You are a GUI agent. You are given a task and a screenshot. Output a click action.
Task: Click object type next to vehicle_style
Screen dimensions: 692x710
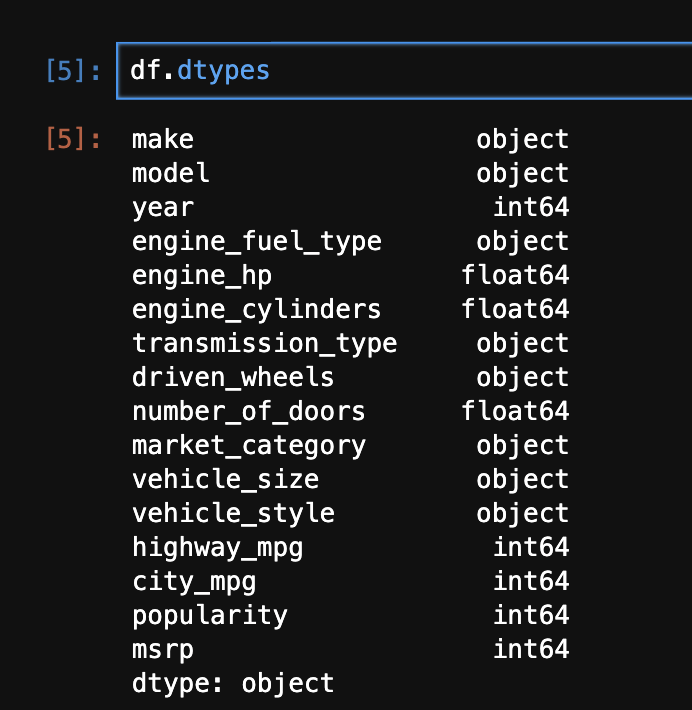(x=522, y=513)
